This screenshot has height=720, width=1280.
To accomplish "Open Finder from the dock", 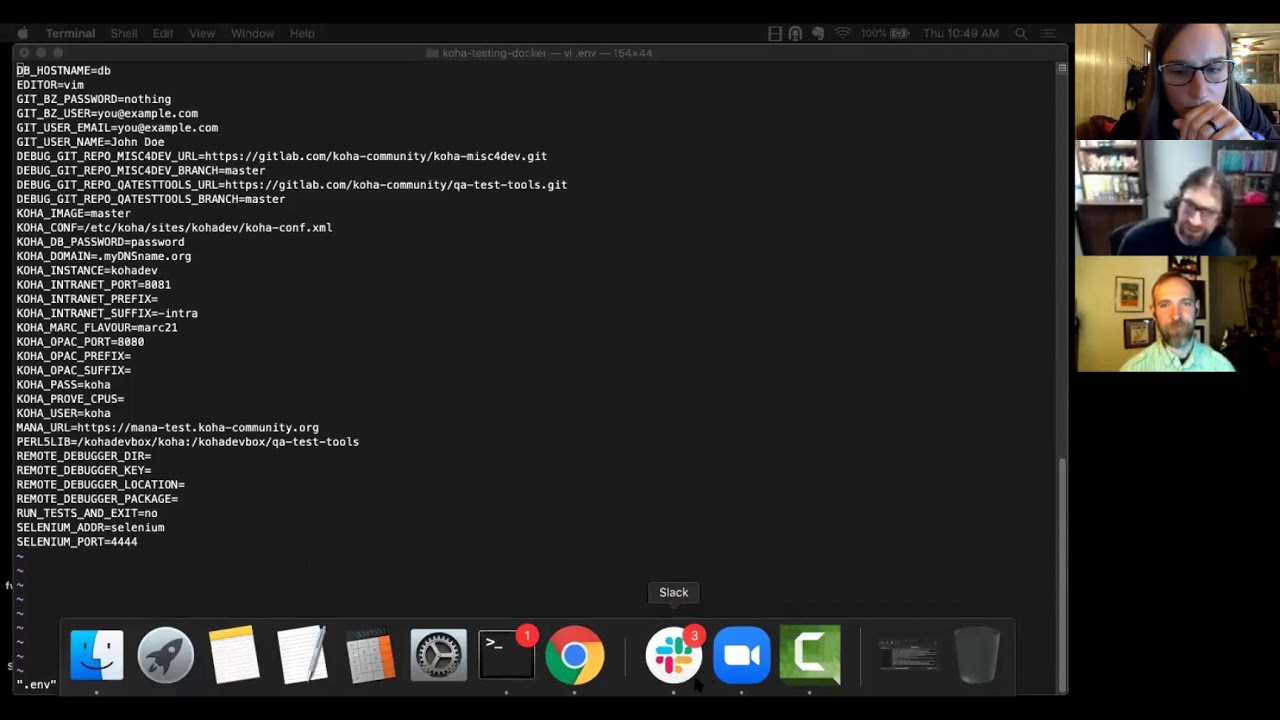I will tap(97, 655).
